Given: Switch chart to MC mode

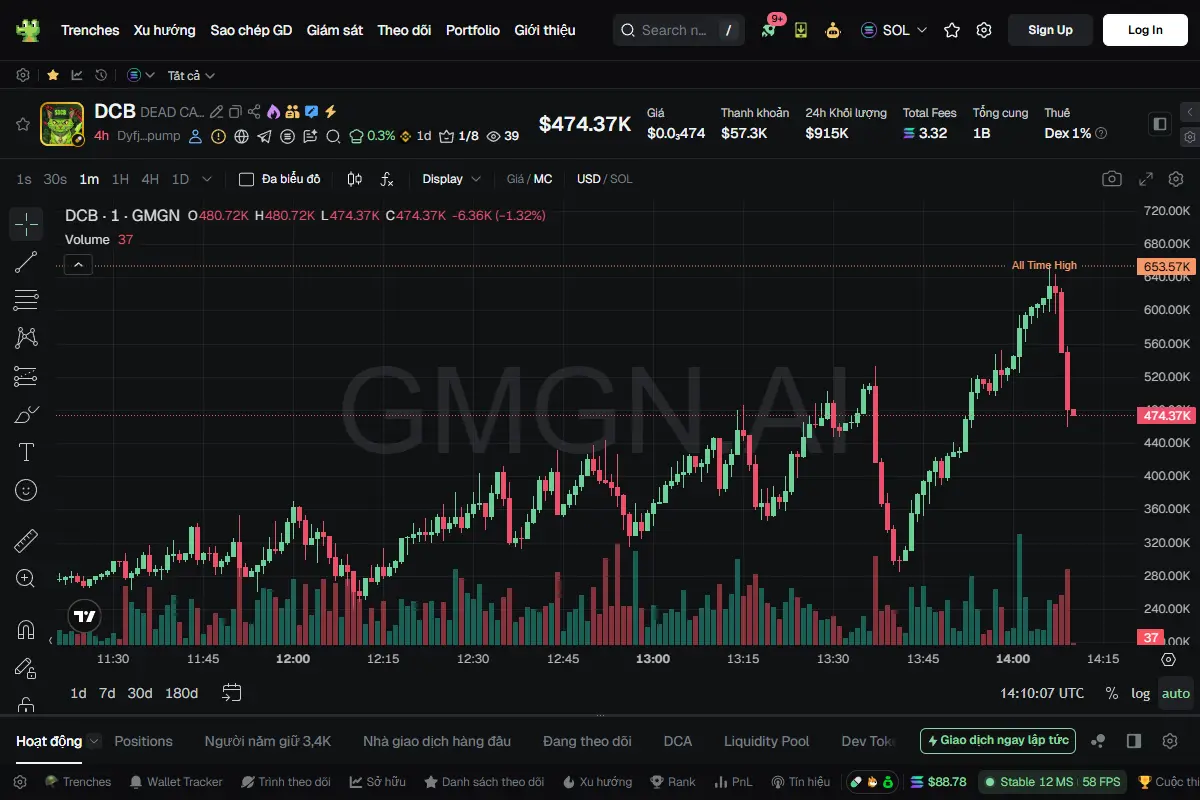Looking at the screenshot, I should pyautogui.click(x=543, y=179).
